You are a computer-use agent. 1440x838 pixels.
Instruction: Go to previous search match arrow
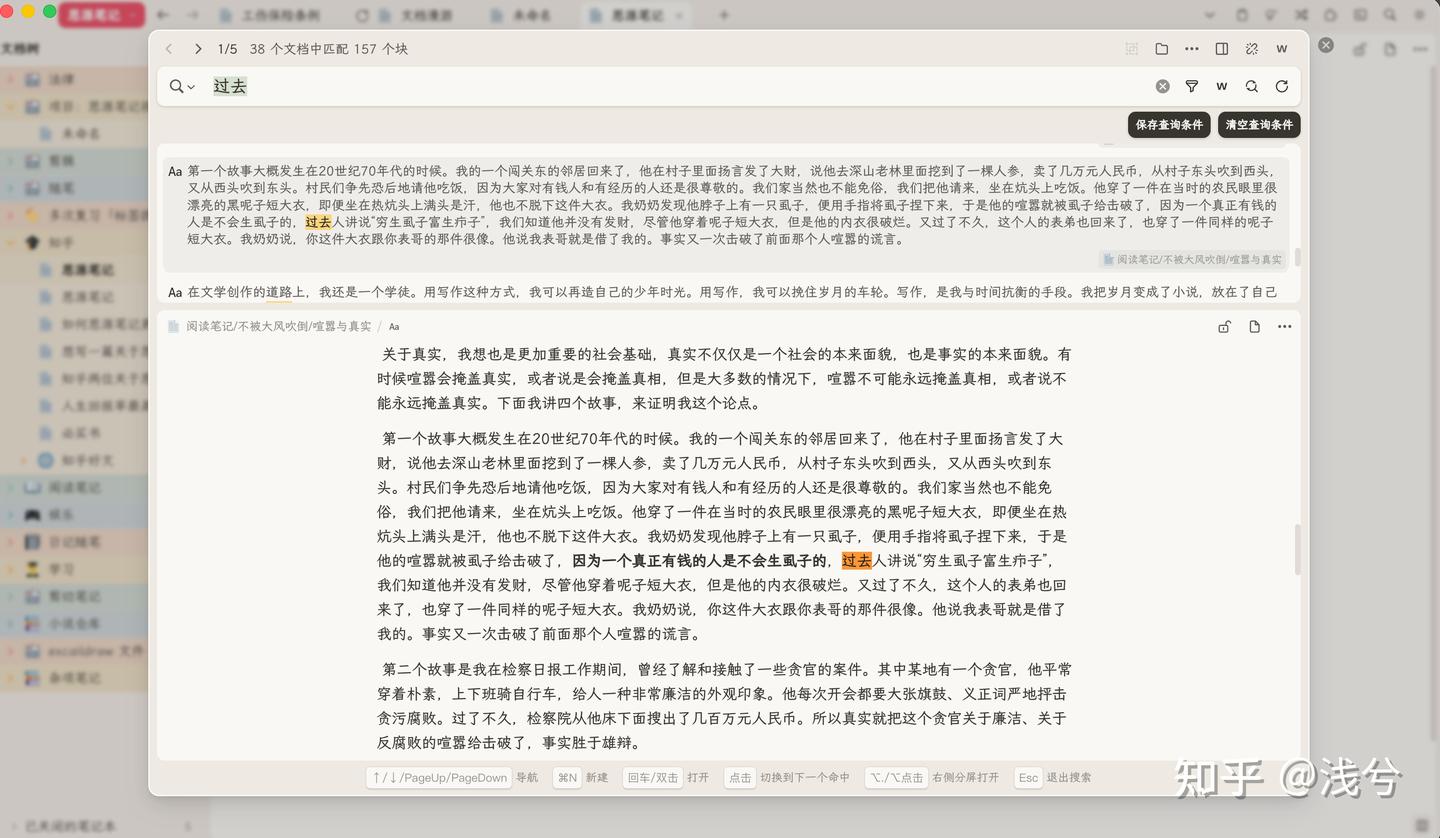pyautogui.click(x=169, y=49)
